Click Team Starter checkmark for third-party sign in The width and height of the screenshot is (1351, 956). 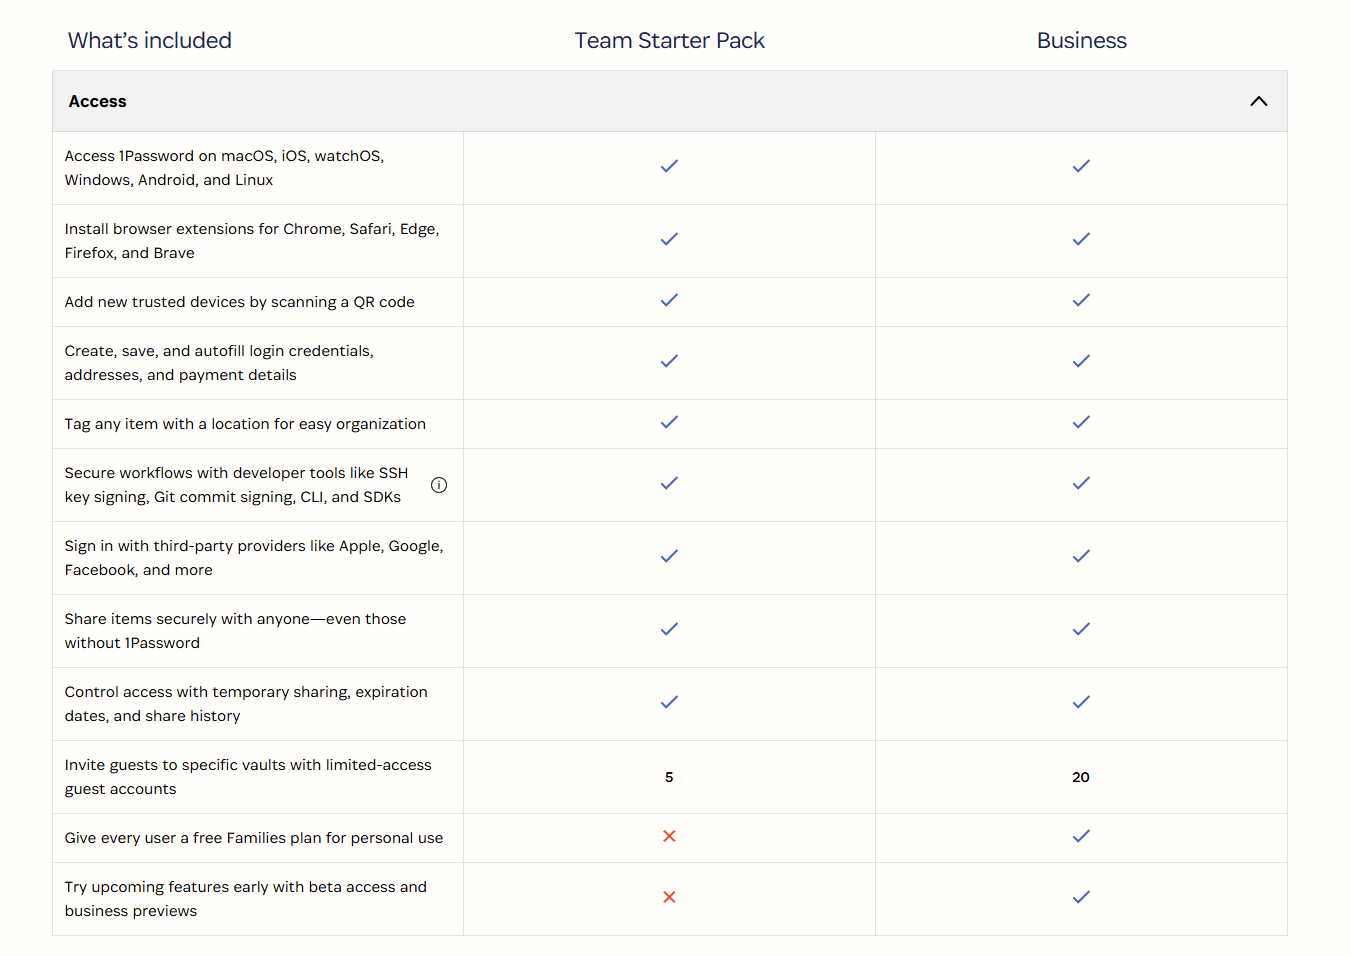tap(669, 556)
